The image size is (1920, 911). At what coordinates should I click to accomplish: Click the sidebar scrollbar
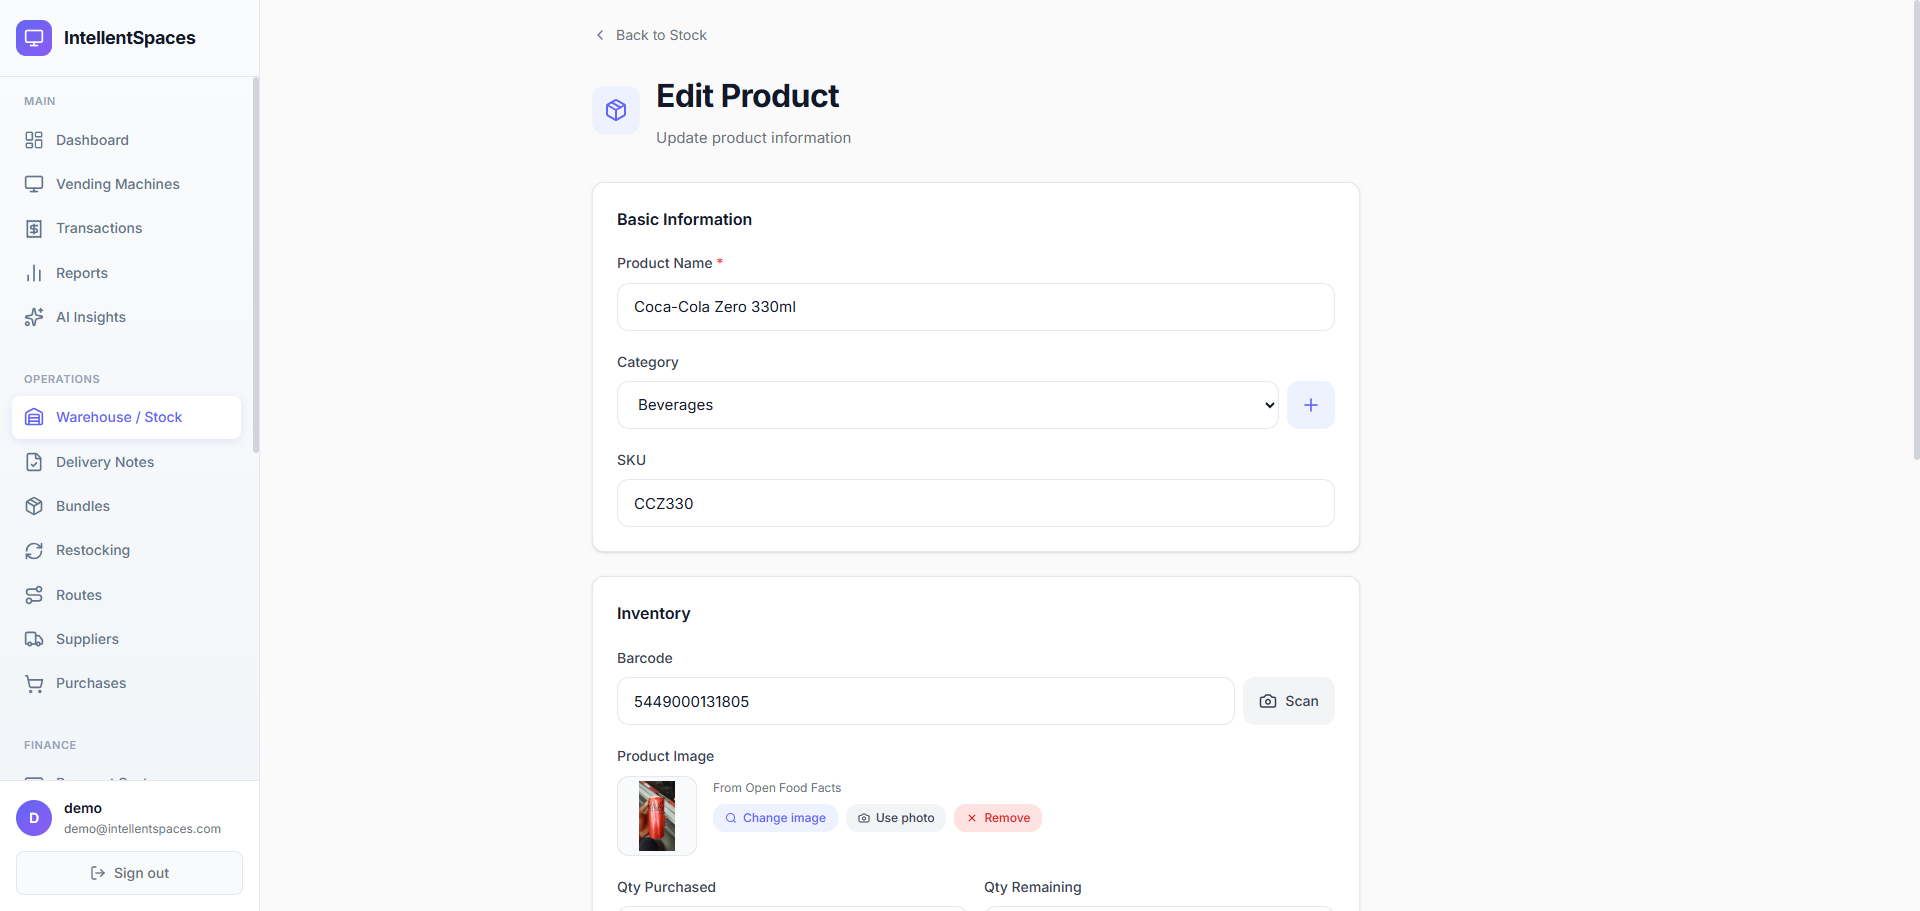256,265
